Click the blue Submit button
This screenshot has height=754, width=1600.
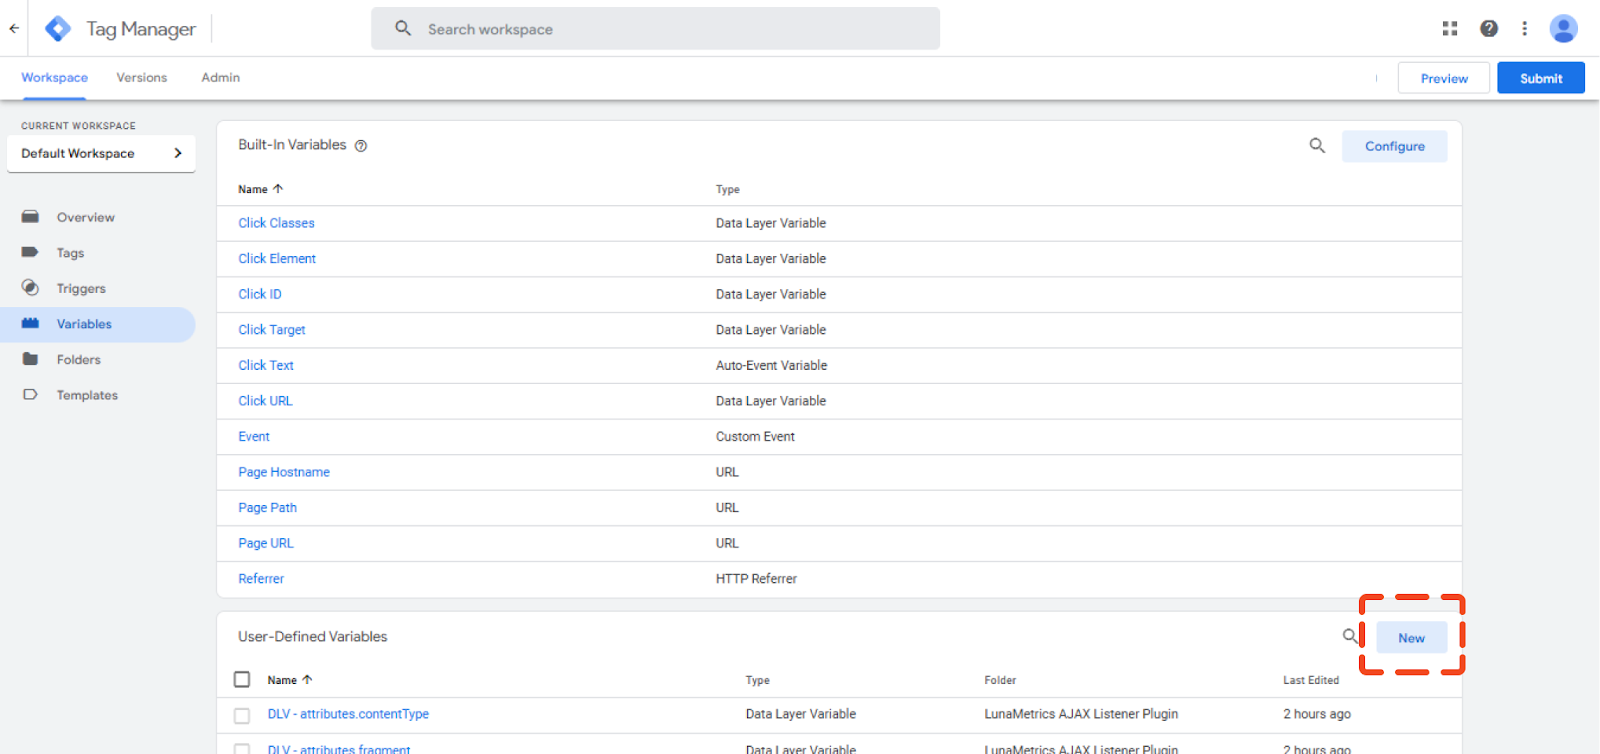click(1540, 78)
